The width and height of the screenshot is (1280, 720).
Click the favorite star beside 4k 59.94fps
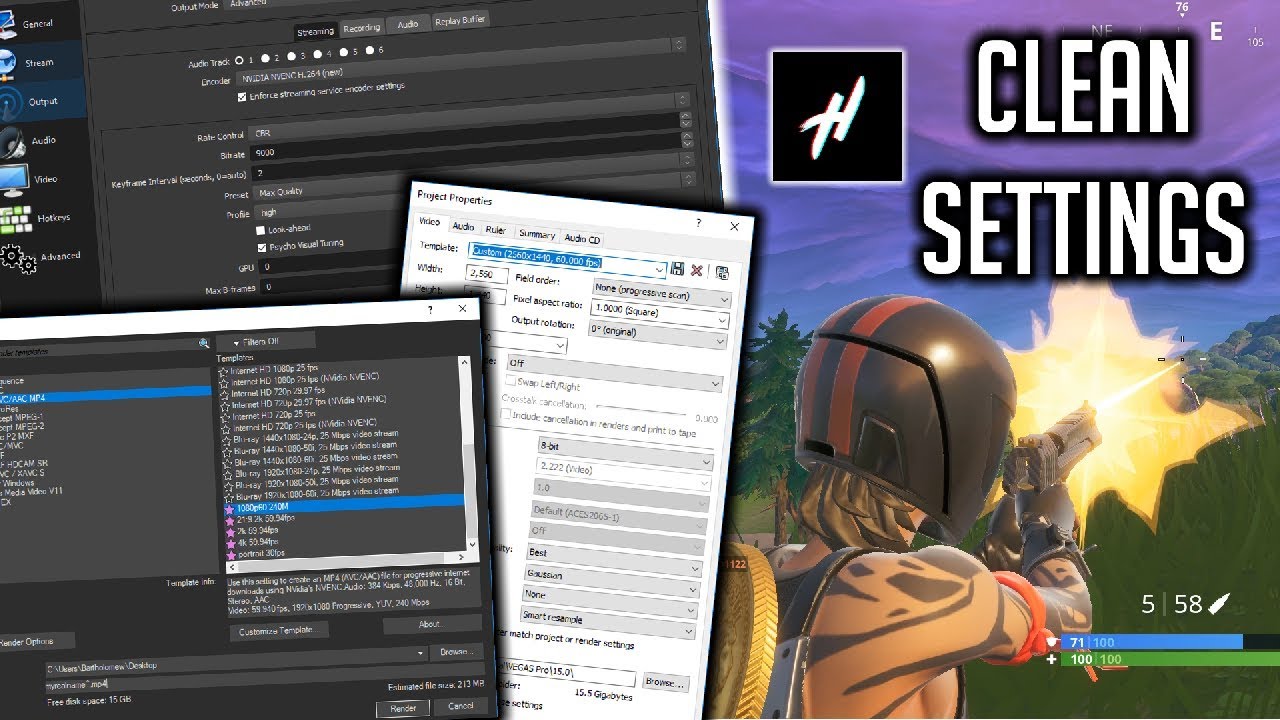tap(231, 542)
